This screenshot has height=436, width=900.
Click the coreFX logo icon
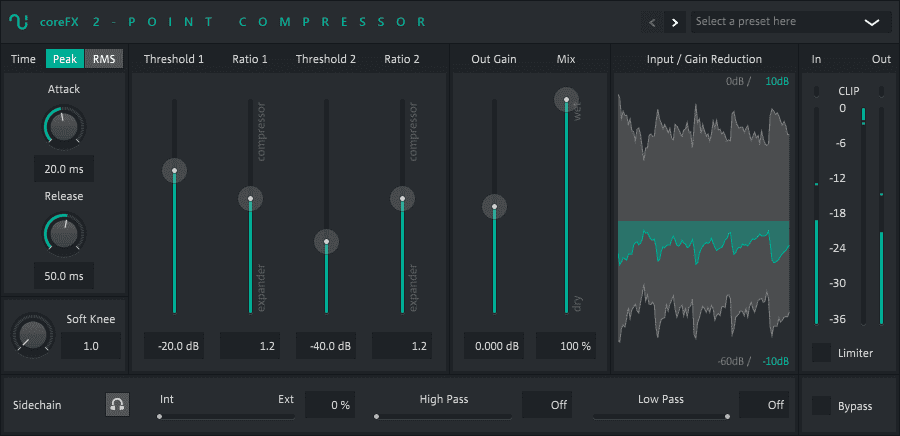click(19, 21)
